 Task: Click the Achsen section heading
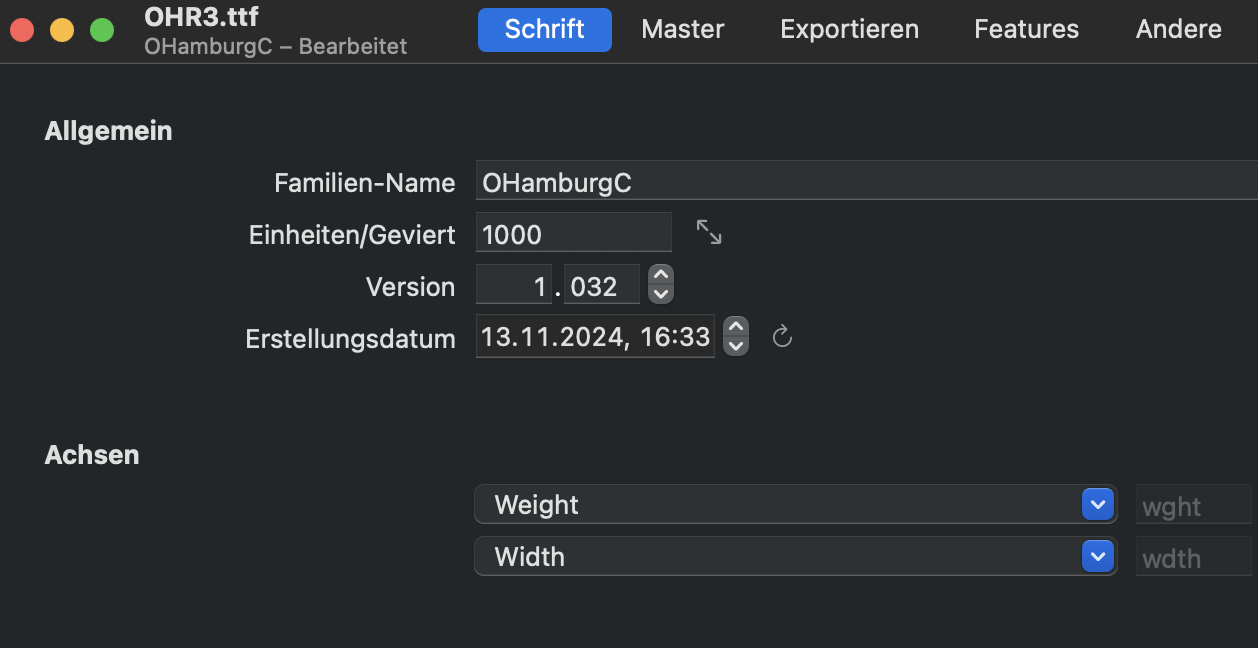(x=92, y=455)
